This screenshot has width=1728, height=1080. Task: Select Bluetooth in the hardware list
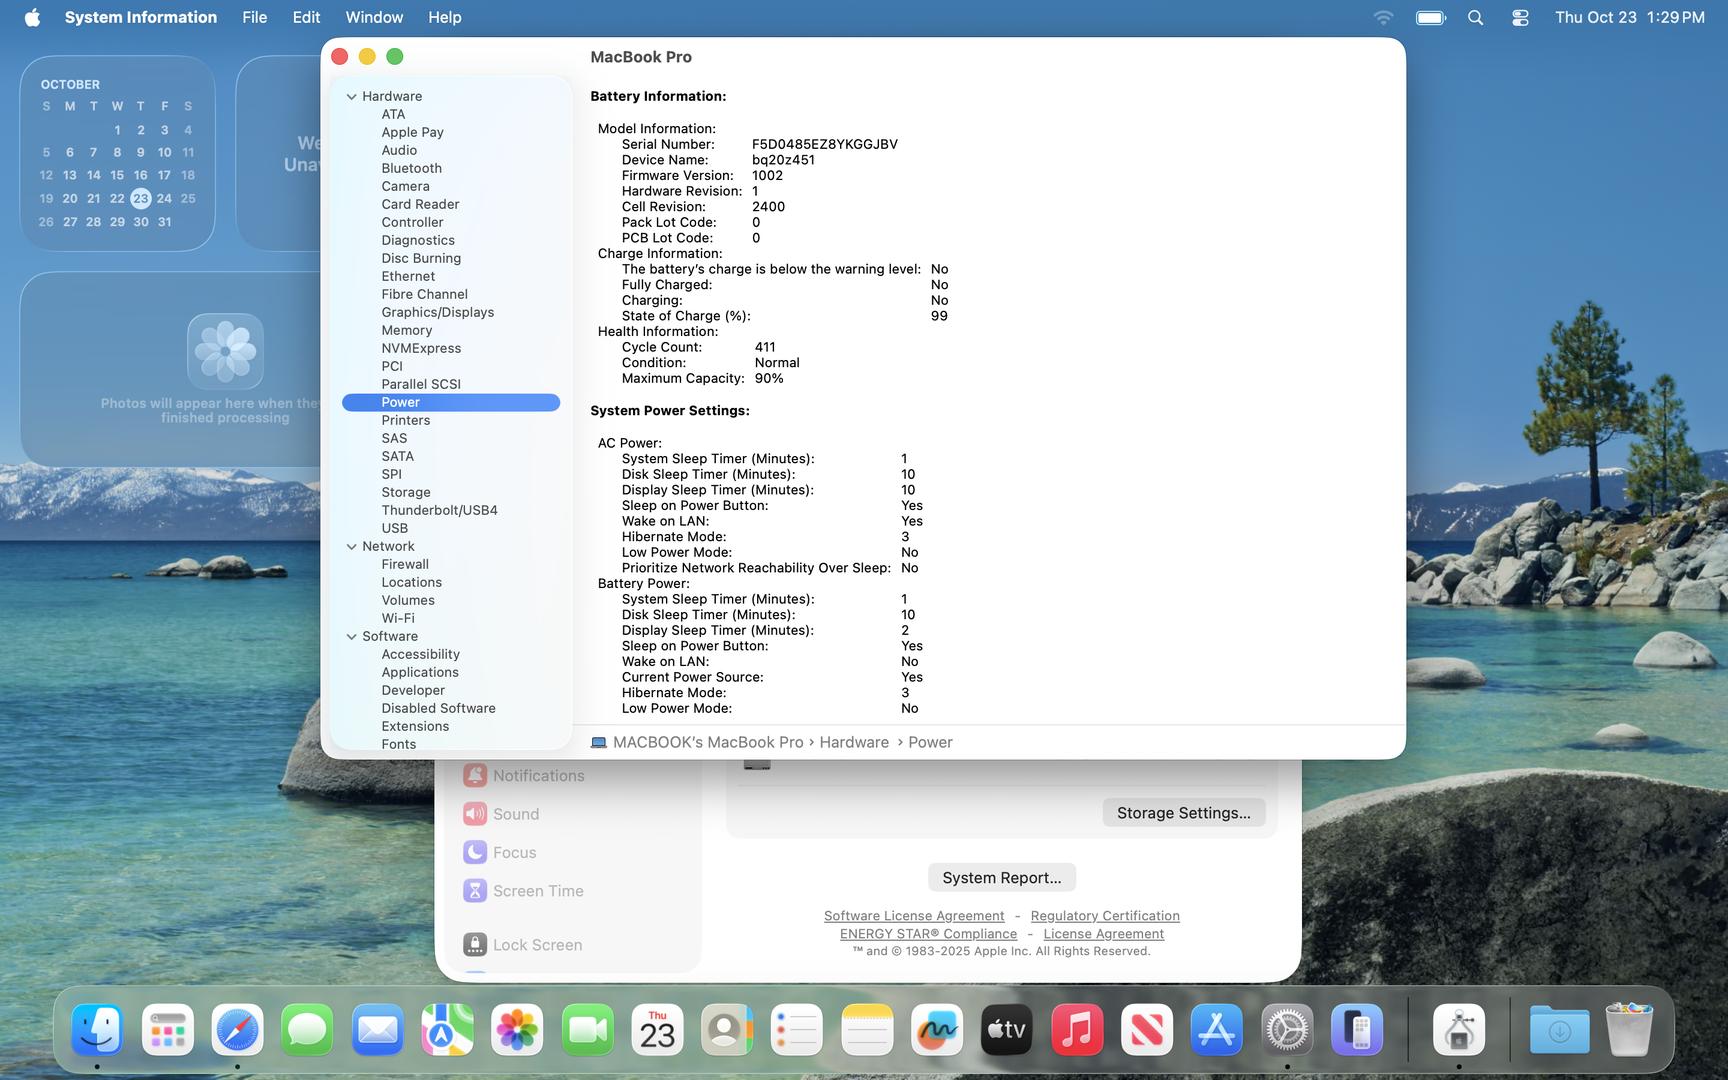click(411, 168)
